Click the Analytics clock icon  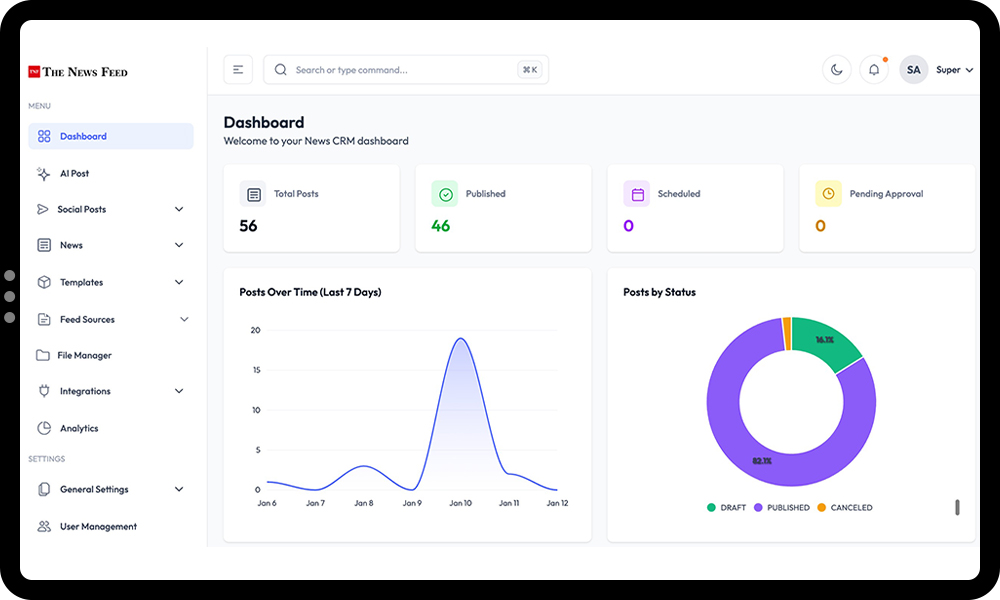[x=44, y=428]
